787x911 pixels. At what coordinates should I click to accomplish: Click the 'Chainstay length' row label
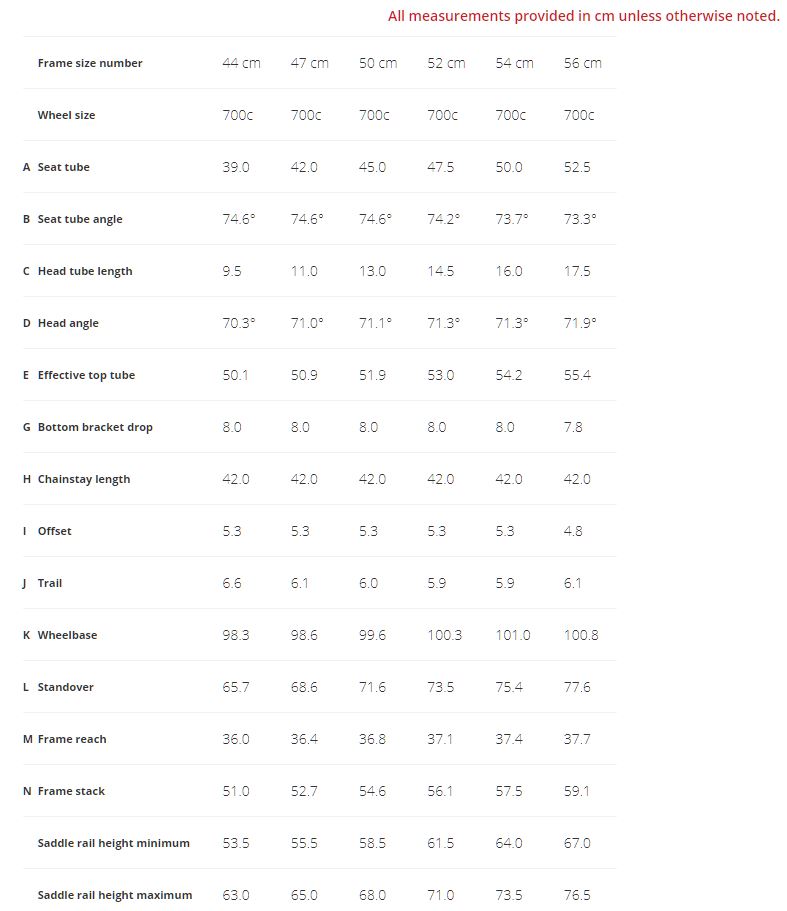point(84,479)
